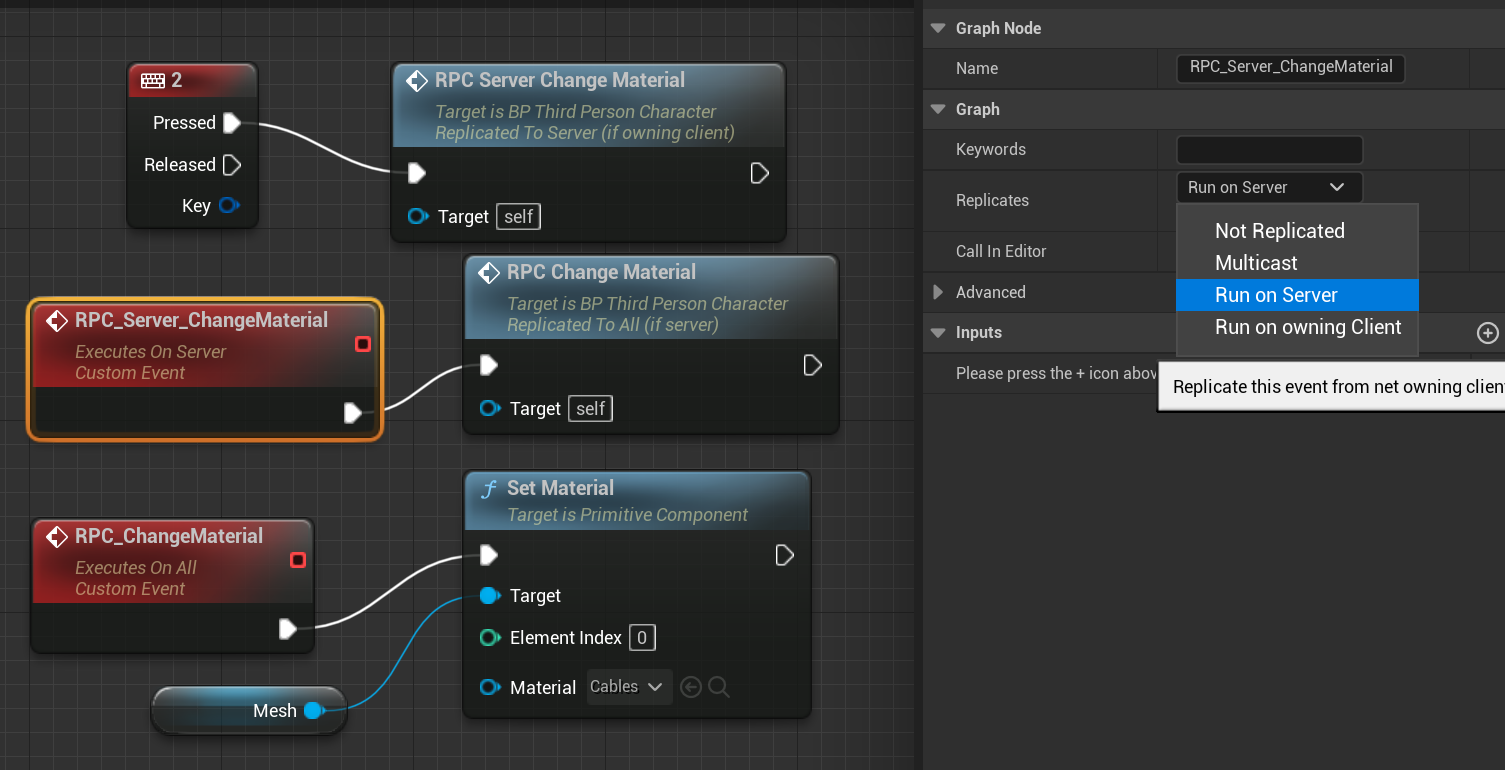Click red delegate pin on RPC_Server_ChangeMaterial event

click(363, 344)
